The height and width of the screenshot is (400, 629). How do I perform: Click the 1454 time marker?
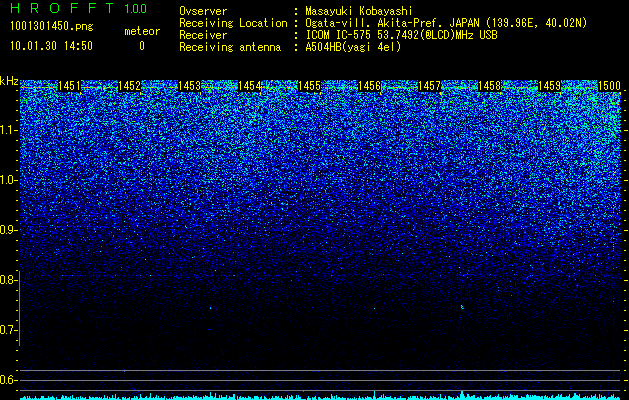pos(250,86)
